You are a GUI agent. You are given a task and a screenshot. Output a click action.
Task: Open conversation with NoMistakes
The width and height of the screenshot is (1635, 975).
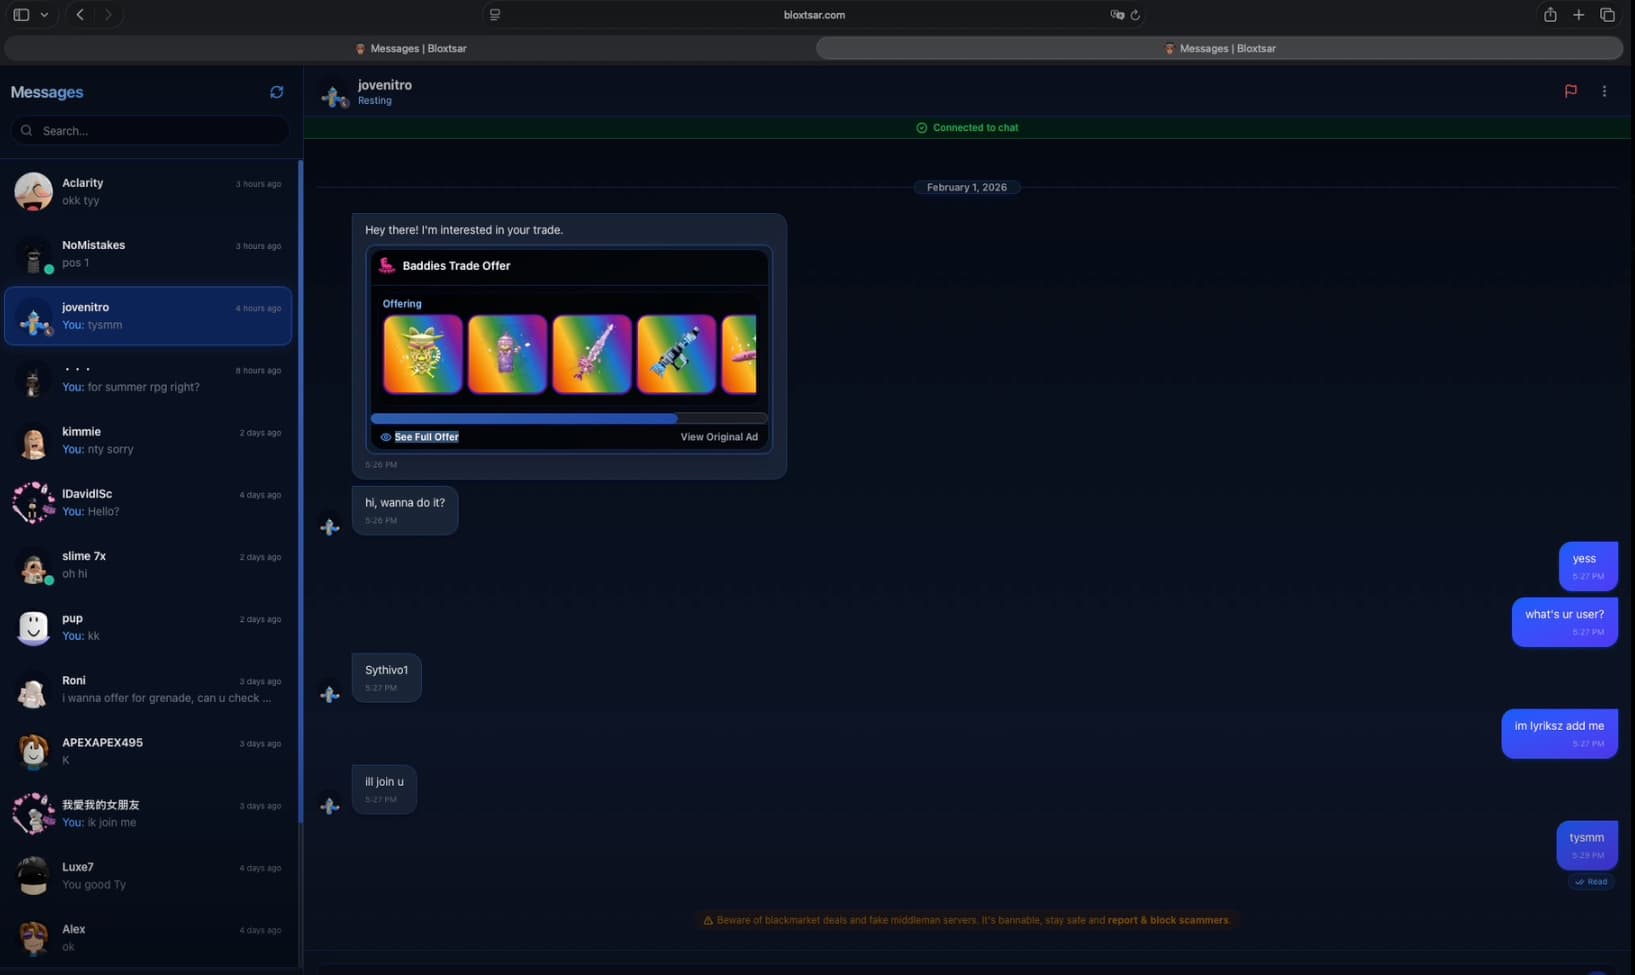[148, 254]
